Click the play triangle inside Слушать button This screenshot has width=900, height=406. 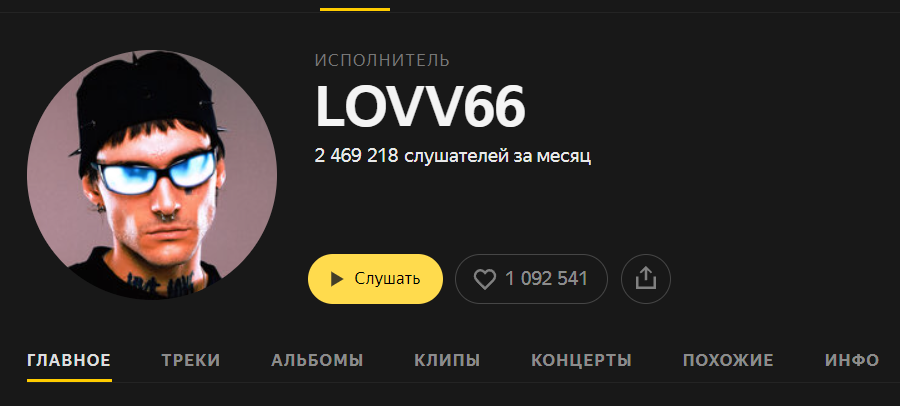pos(337,279)
